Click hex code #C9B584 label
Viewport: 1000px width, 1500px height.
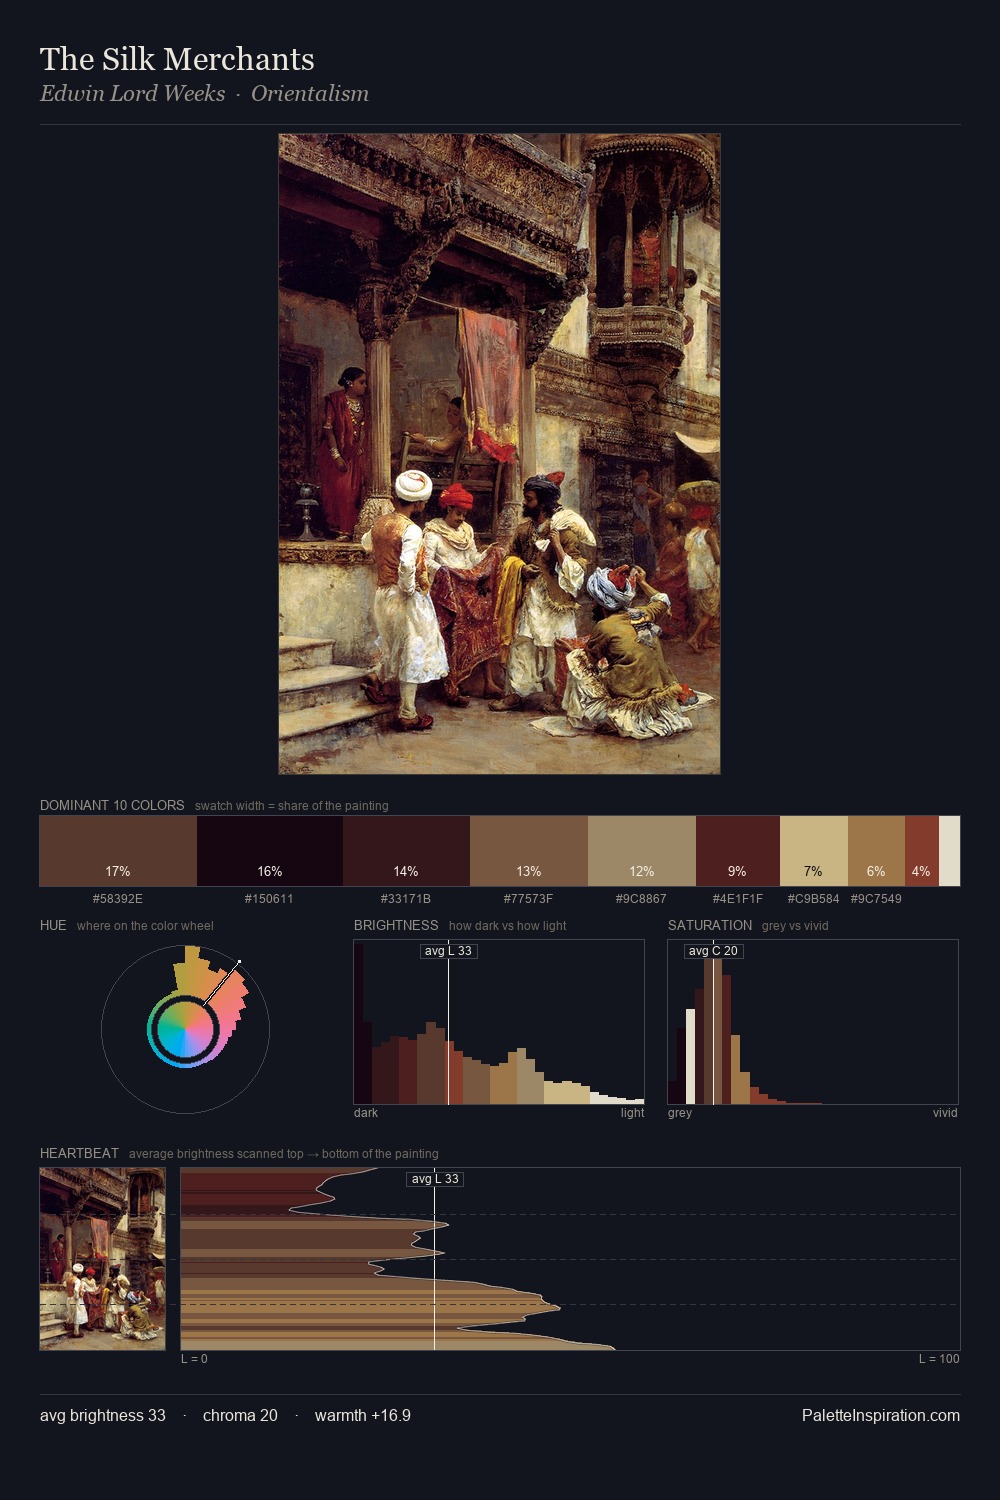tap(813, 899)
